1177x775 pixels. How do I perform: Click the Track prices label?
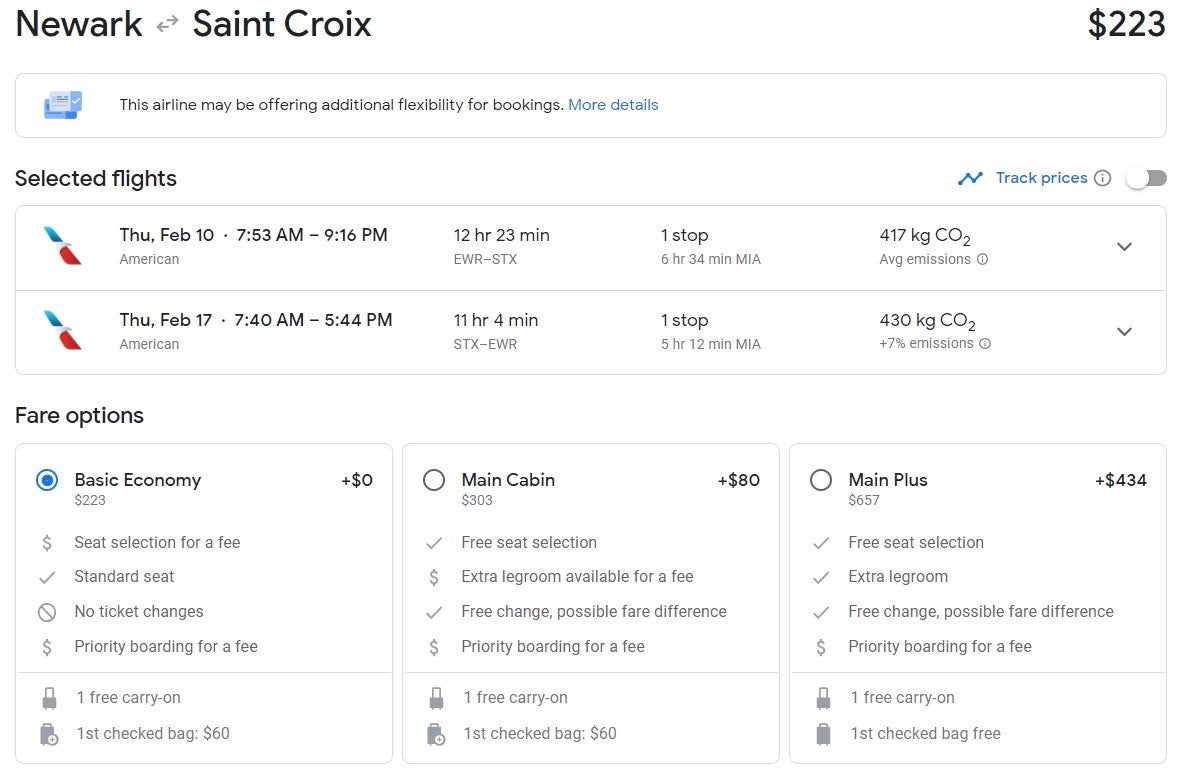tap(1041, 178)
